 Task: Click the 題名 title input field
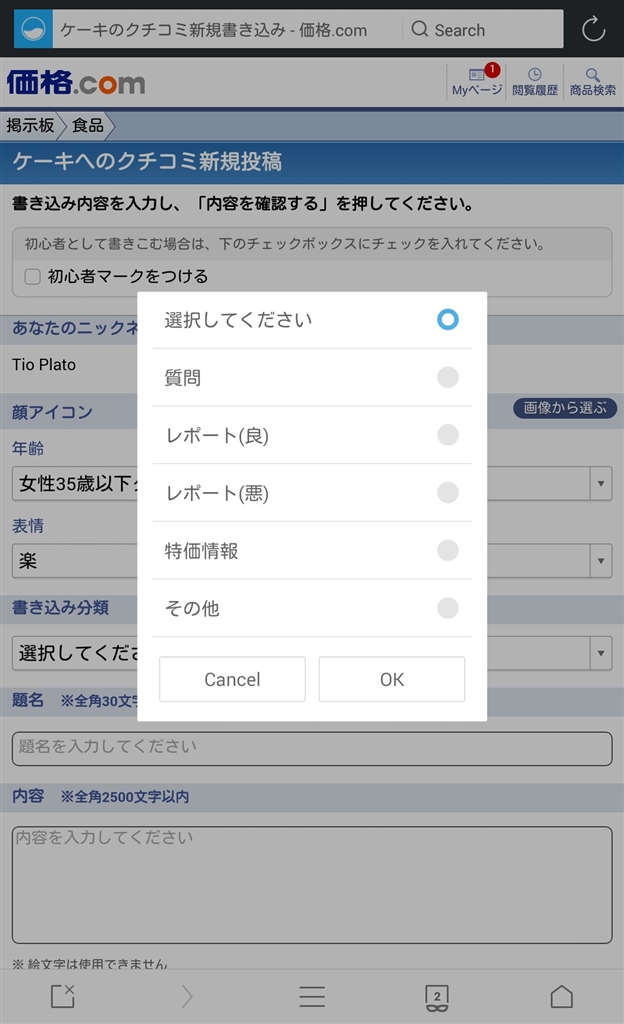pos(312,748)
